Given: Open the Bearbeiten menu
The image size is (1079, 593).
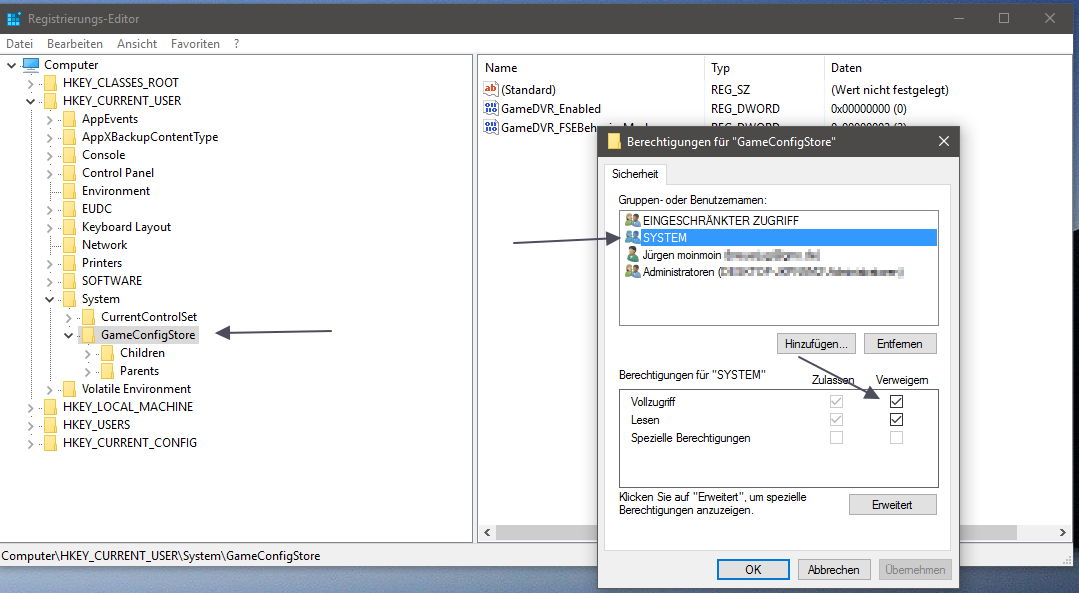Looking at the screenshot, I should (x=75, y=44).
